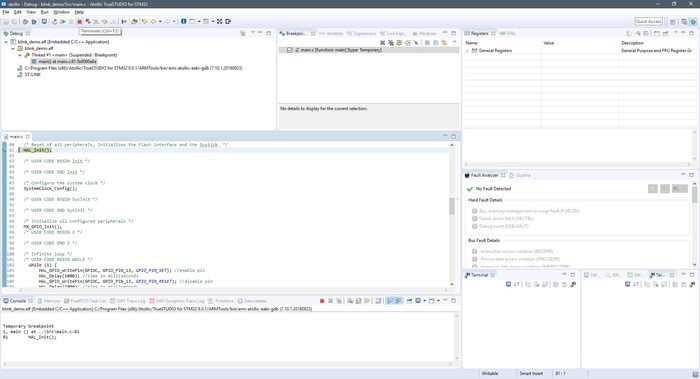Click the Build project icon in toolbar
The height and width of the screenshot is (379, 700).
pos(25,21)
